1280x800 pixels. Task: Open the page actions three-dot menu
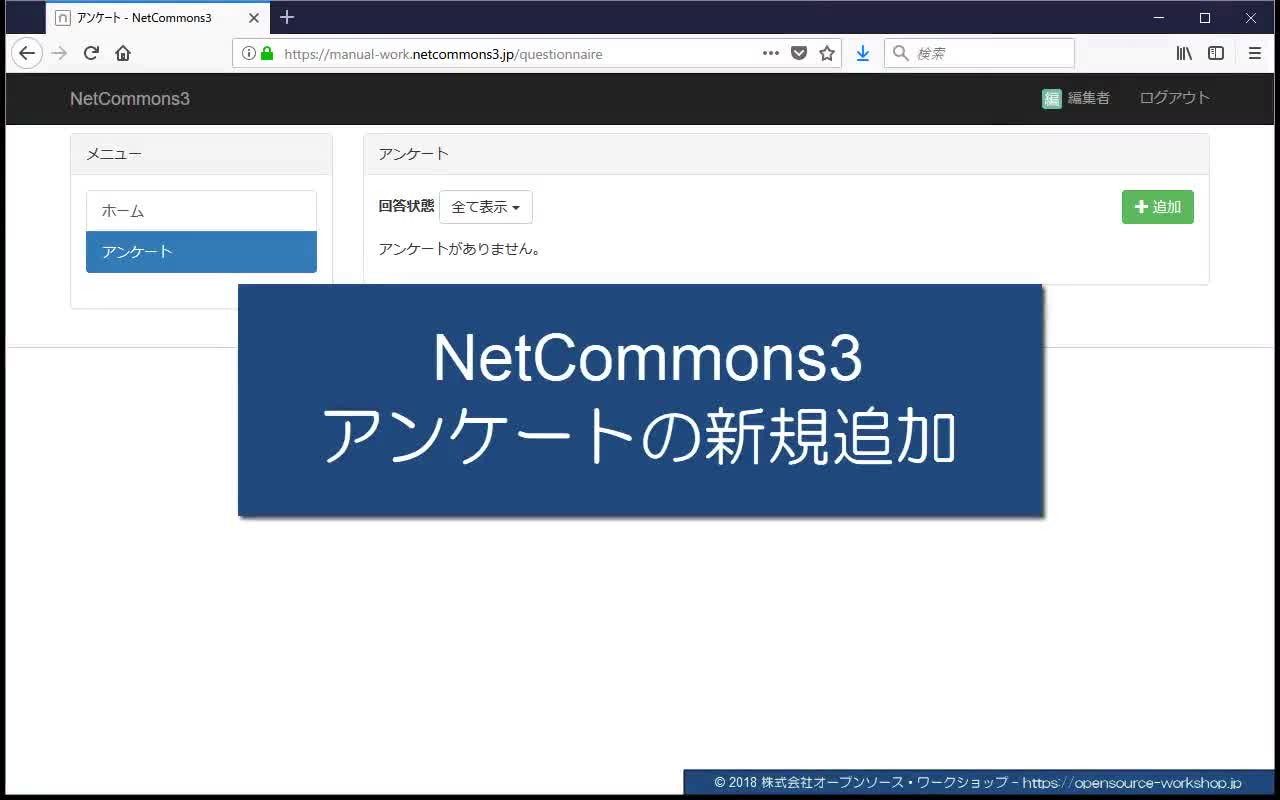(771, 53)
